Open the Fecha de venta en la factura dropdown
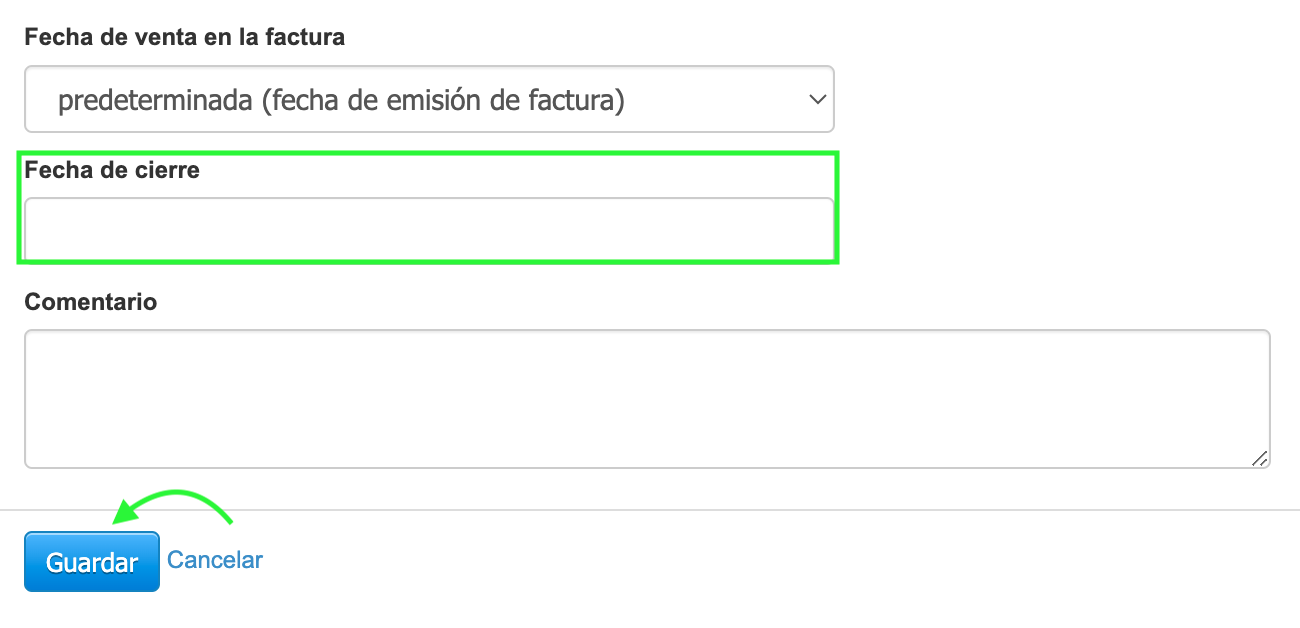Viewport: 1300px width, 628px height. click(x=429, y=99)
